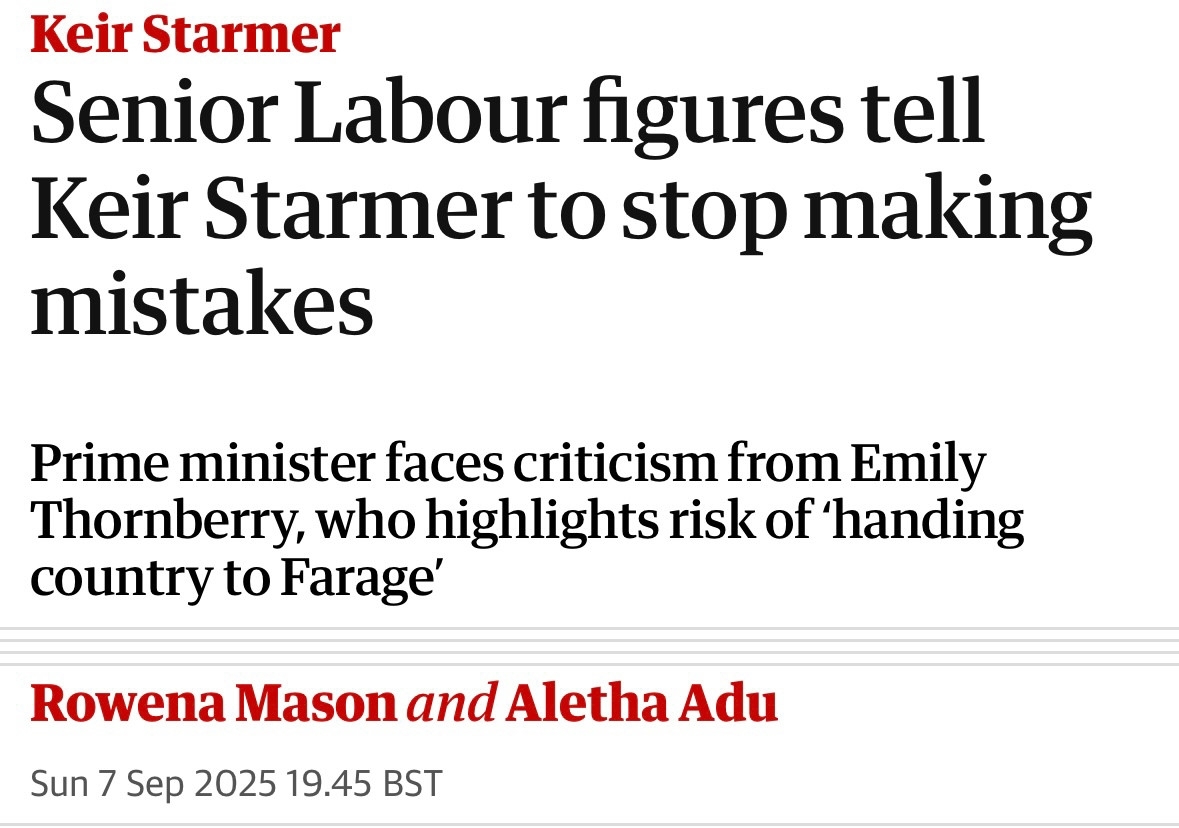
Task: Click author name Rowena Mason
Action: (214, 705)
